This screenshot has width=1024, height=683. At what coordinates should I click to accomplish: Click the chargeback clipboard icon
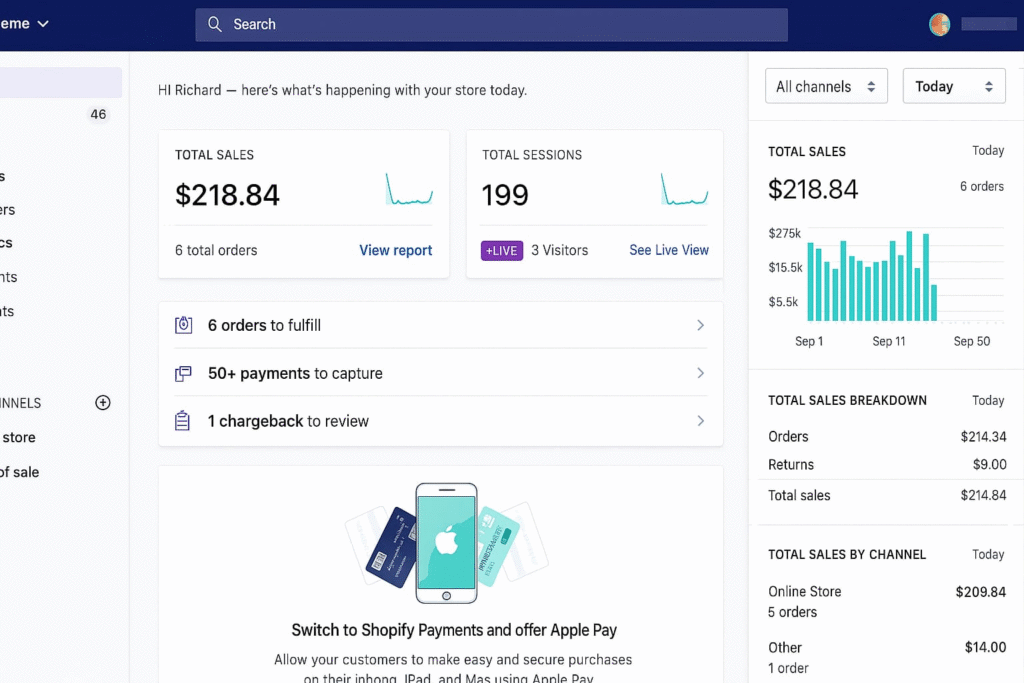pos(183,421)
